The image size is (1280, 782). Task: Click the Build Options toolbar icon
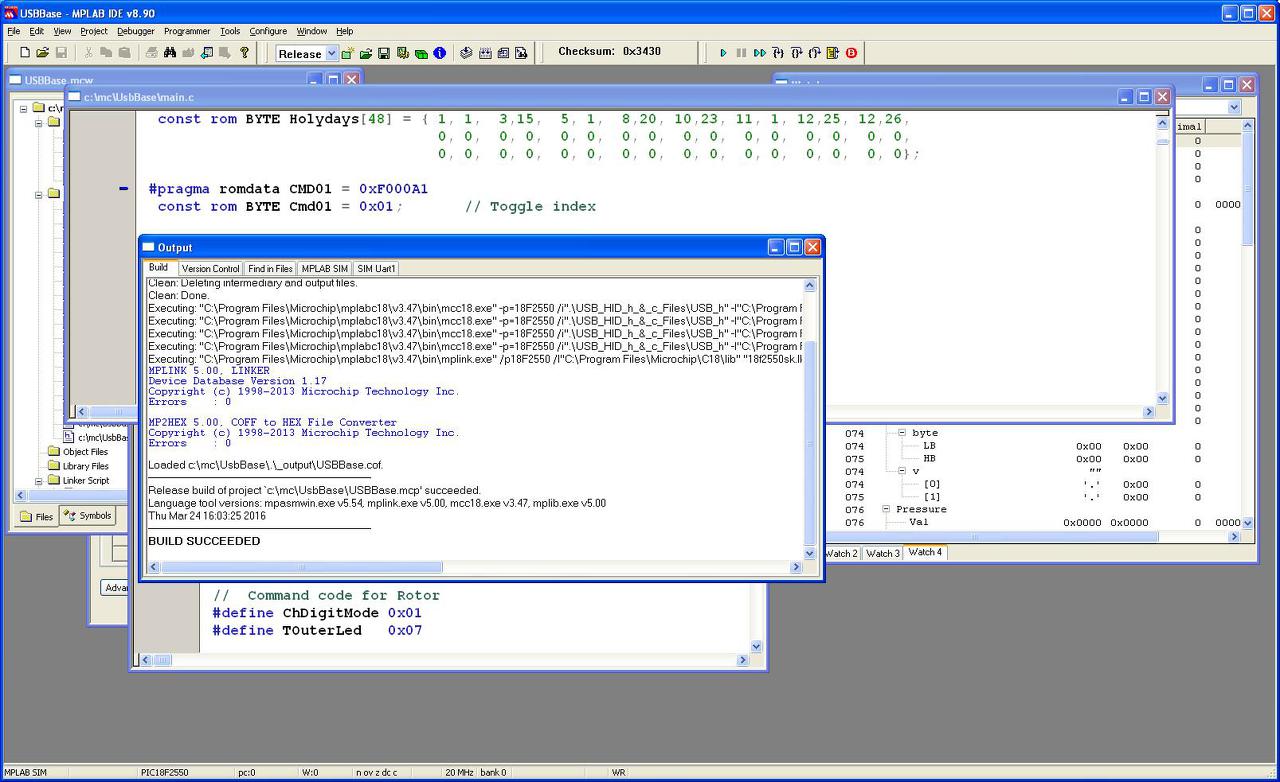tap(402, 53)
